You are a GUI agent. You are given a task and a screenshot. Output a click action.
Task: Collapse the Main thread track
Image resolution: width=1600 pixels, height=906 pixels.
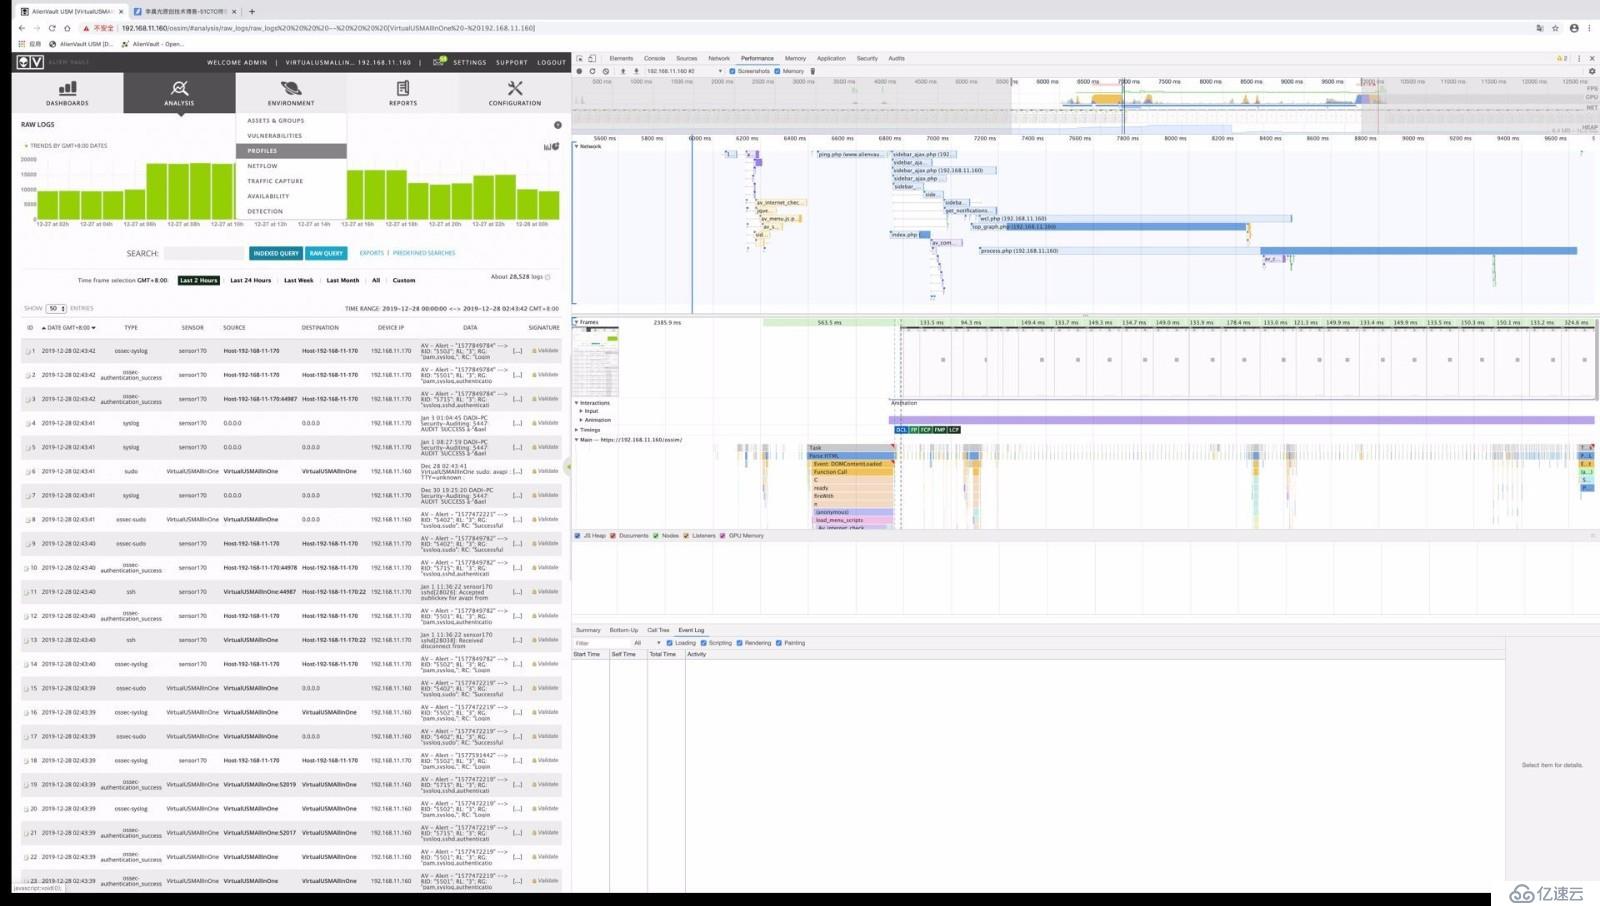point(576,440)
